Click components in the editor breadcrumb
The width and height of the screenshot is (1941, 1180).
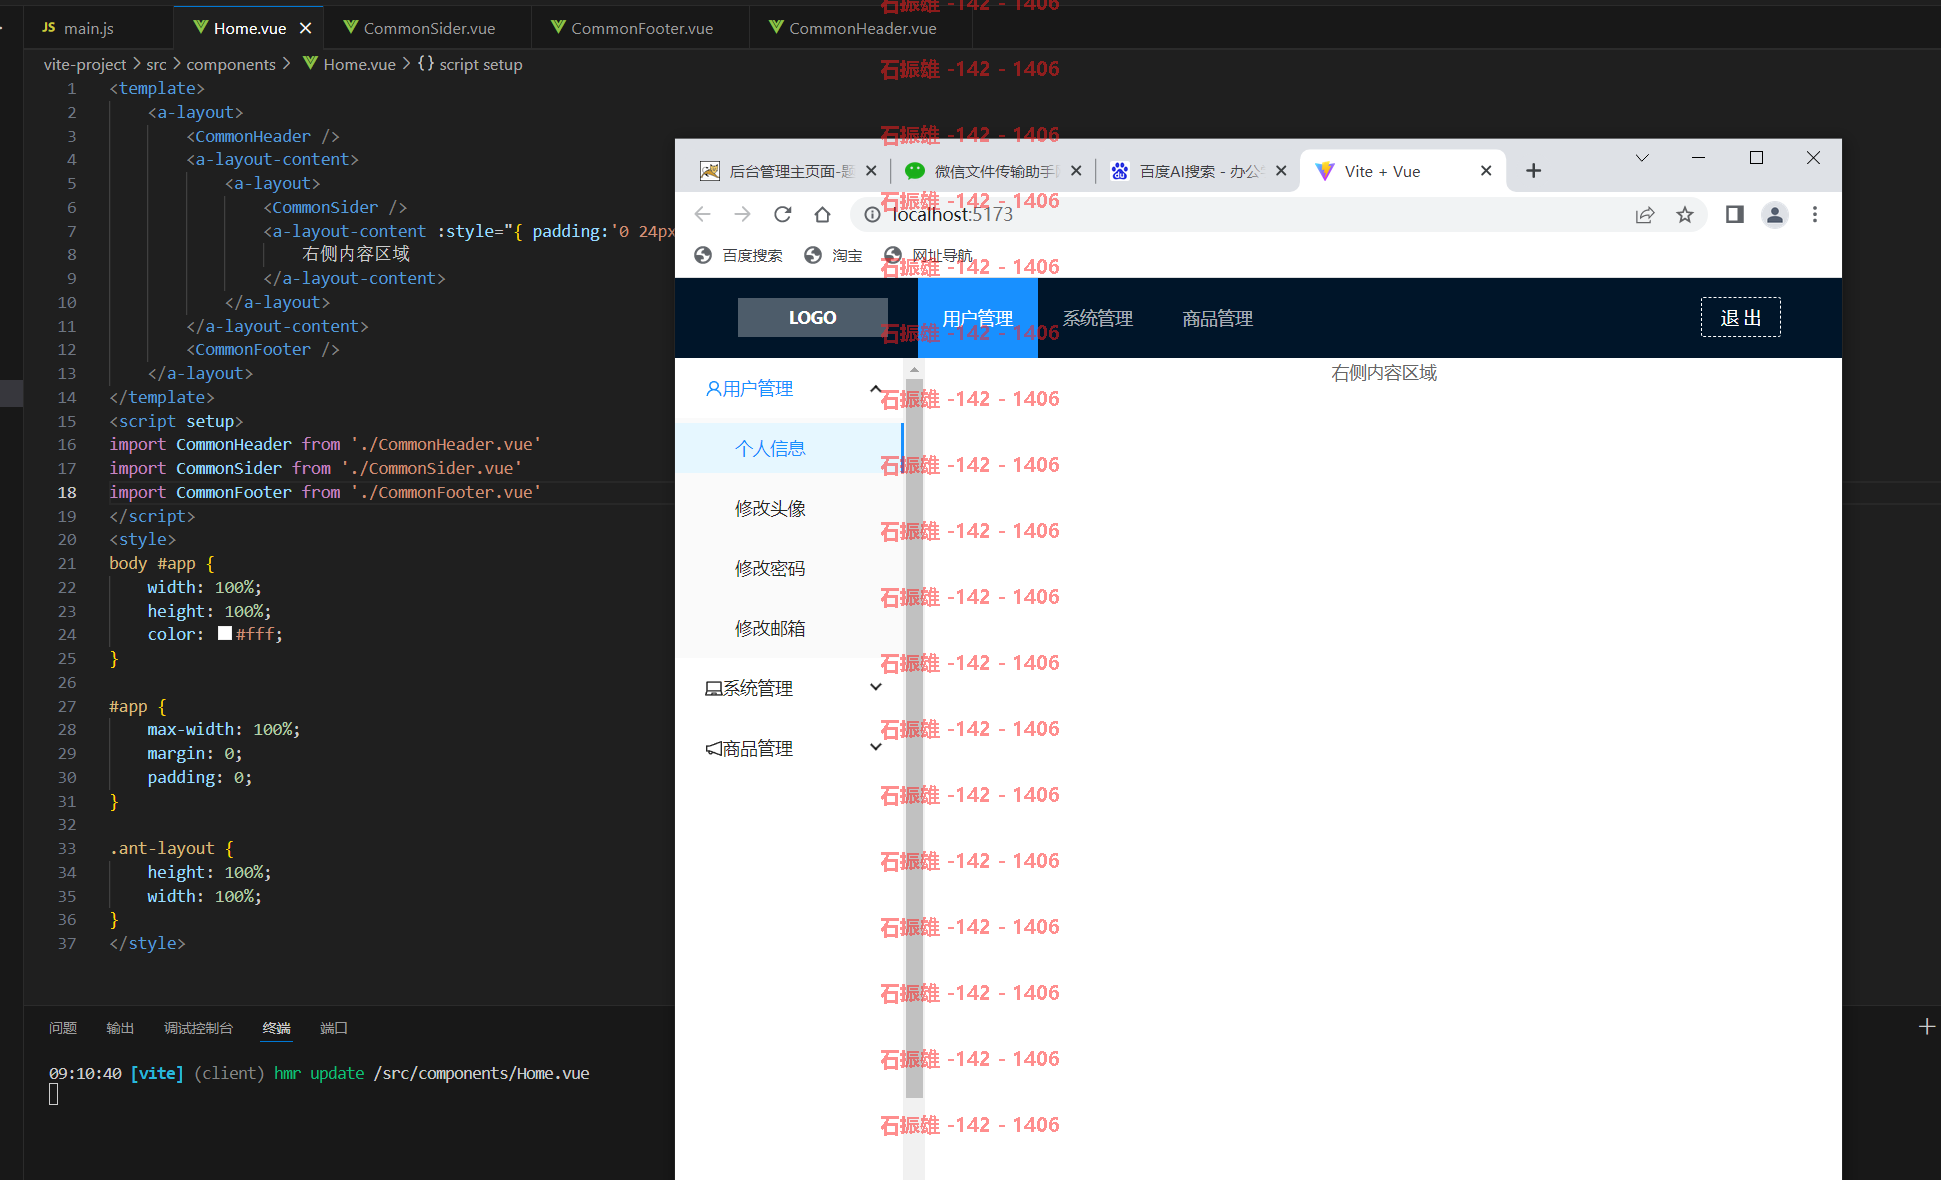[231, 64]
